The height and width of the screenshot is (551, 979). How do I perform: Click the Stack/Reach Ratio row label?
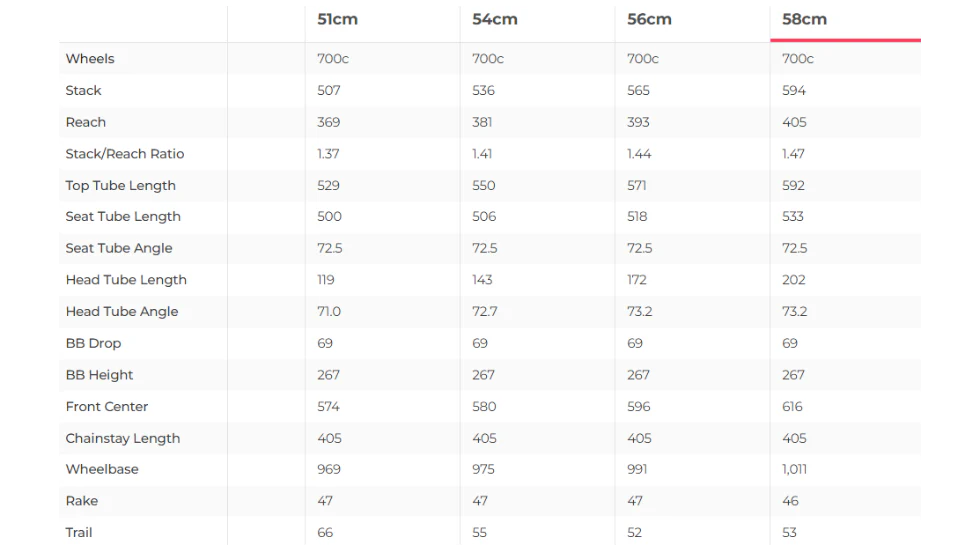coord(125,154)
